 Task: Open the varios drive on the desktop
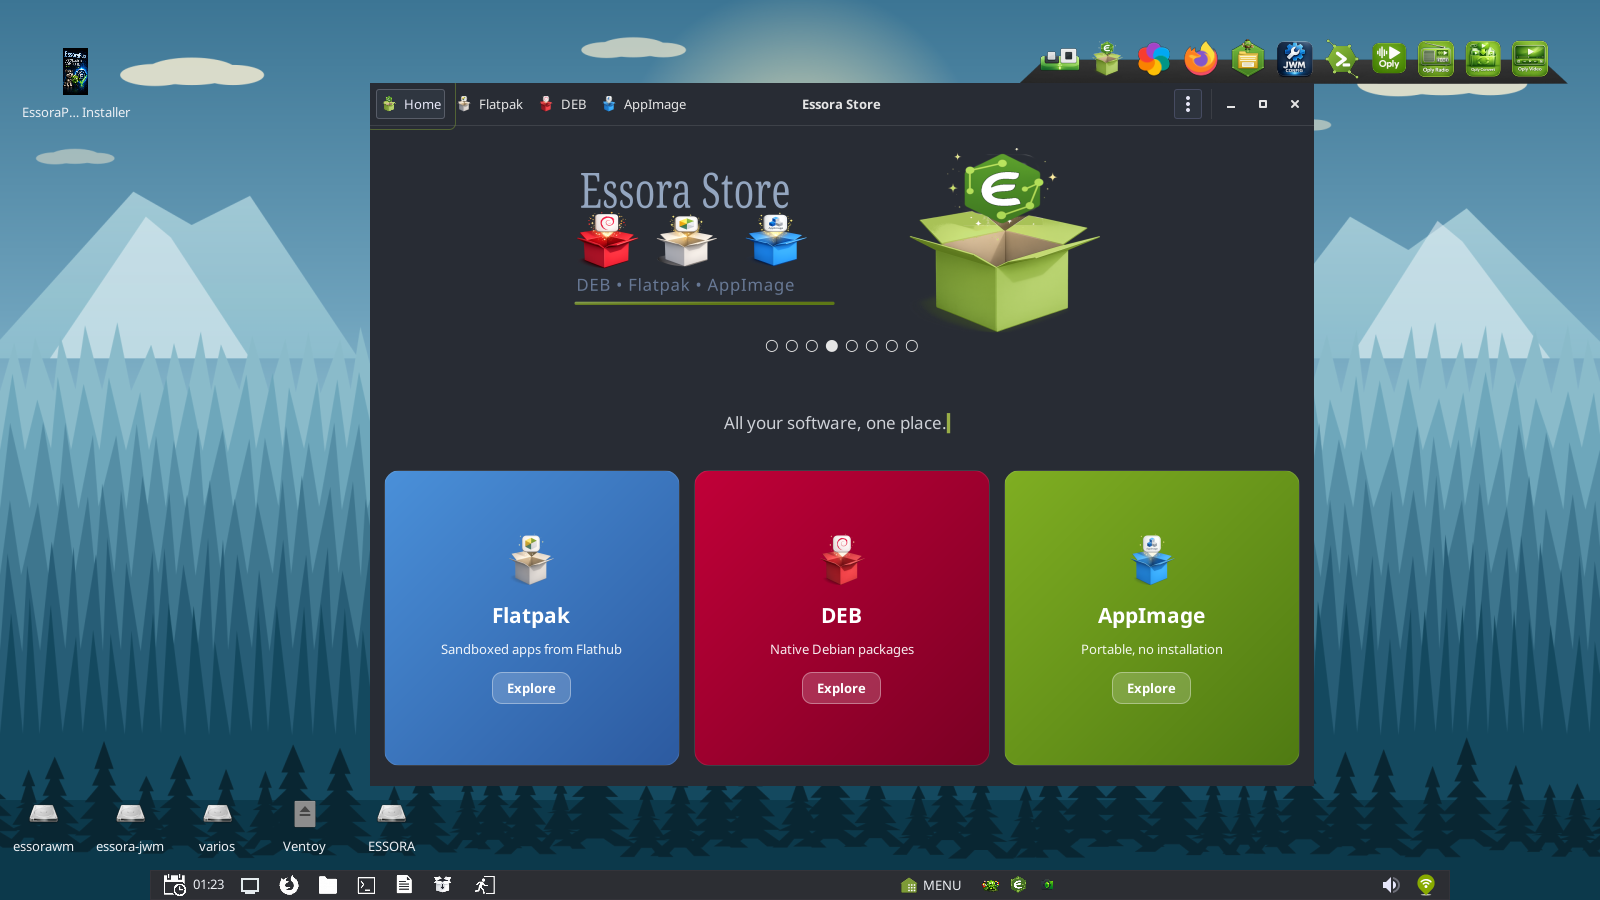(x=217, y=826)
